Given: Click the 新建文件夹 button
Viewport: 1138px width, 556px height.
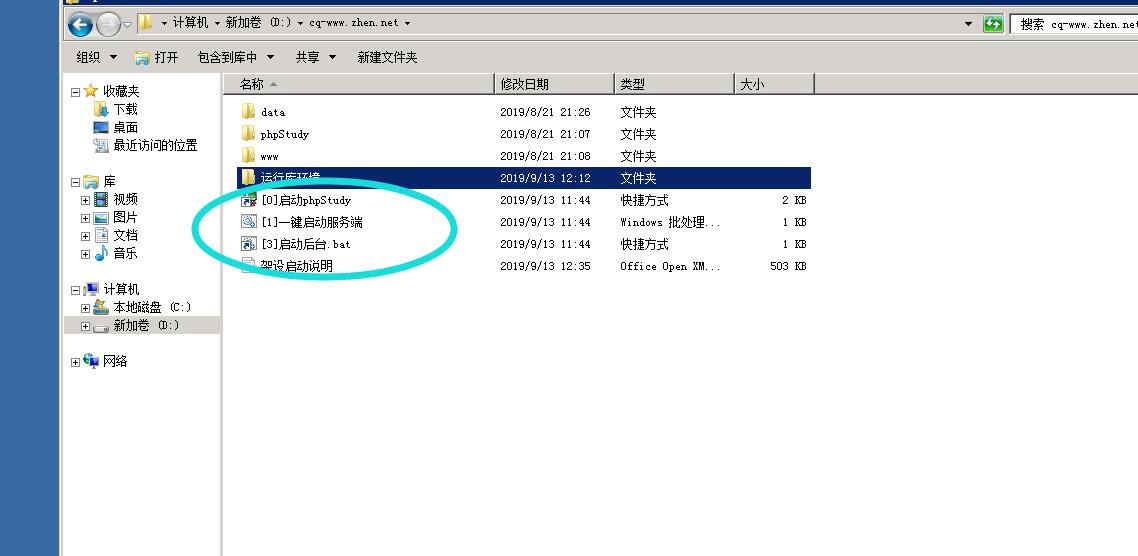Looking at the screenshot, I should pyautogui.click(x=387, y=57).
